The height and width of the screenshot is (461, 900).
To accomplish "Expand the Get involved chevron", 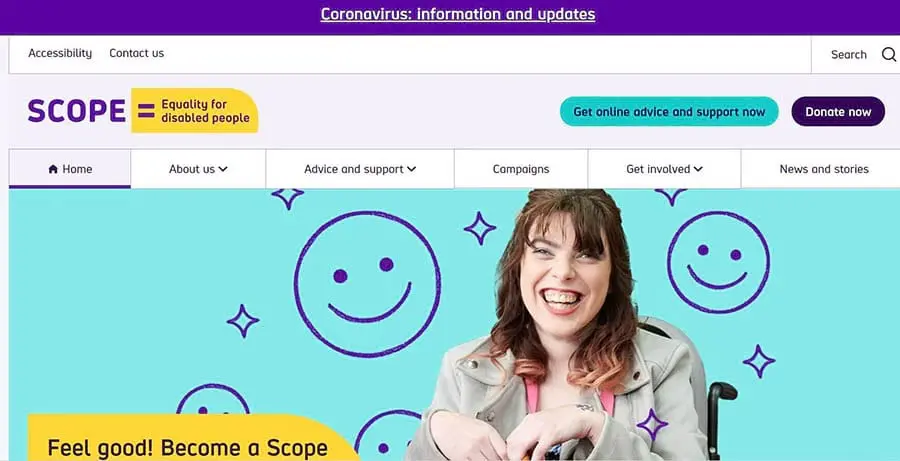I will tap(698, 169).
